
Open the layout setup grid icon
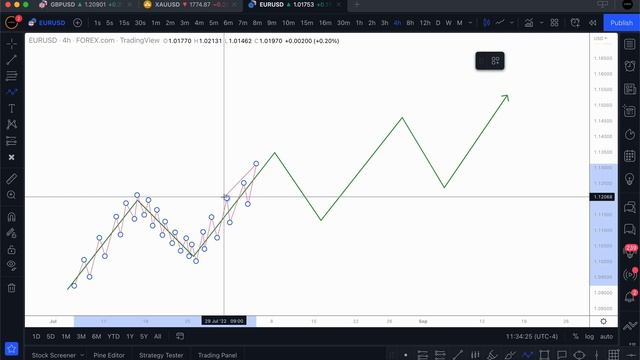coord(554,23)
